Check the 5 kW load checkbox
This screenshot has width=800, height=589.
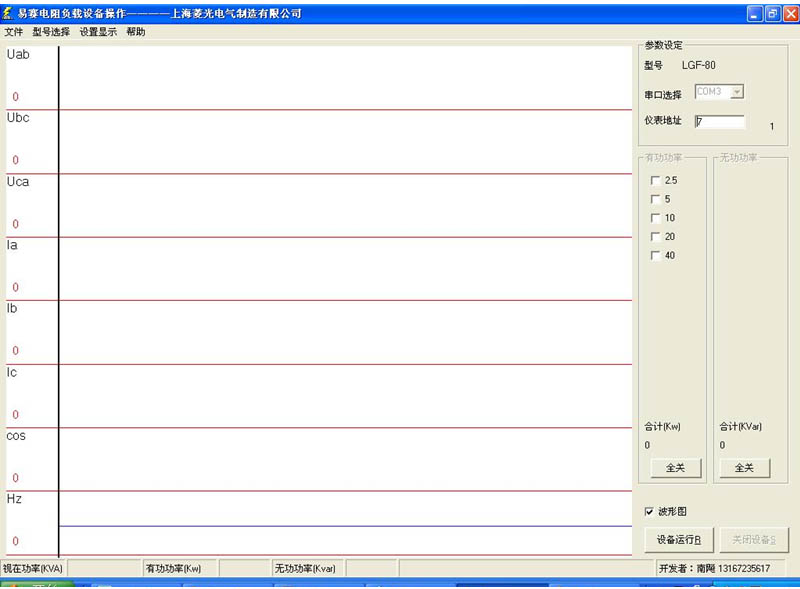[x=656, y=199]
